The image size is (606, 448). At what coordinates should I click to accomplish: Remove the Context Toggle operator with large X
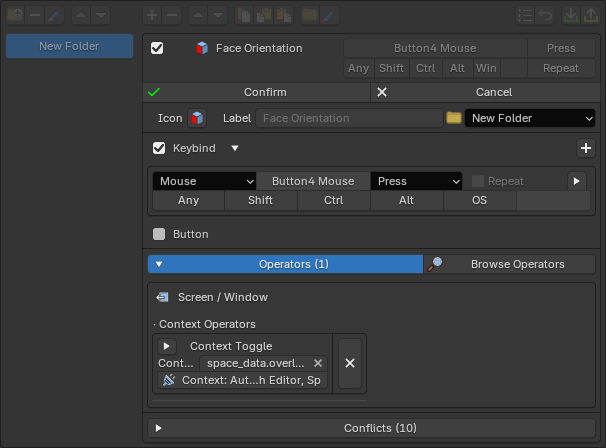click(x=350, y=363)
